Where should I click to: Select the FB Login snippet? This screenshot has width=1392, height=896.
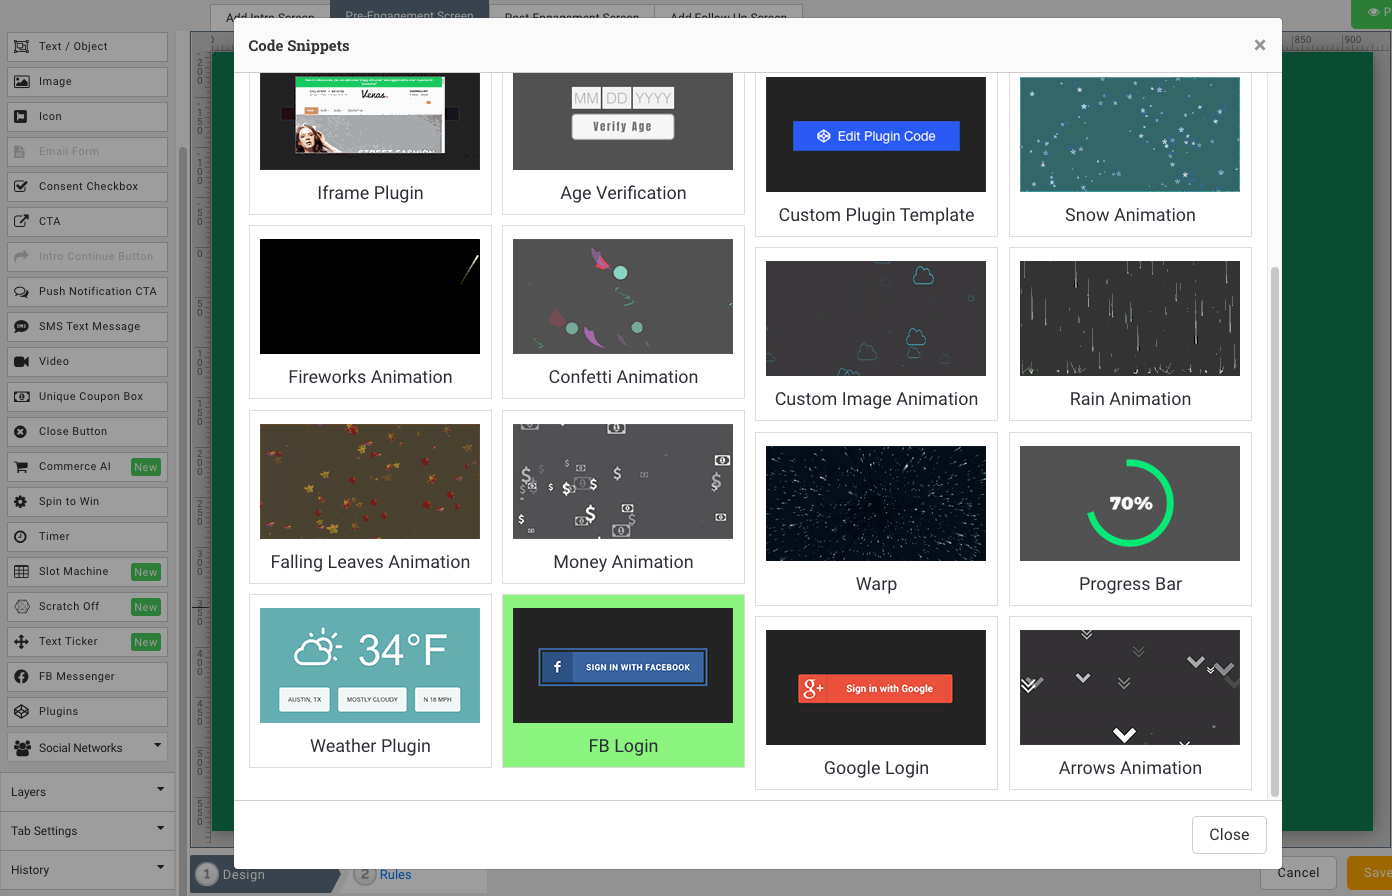623,681
